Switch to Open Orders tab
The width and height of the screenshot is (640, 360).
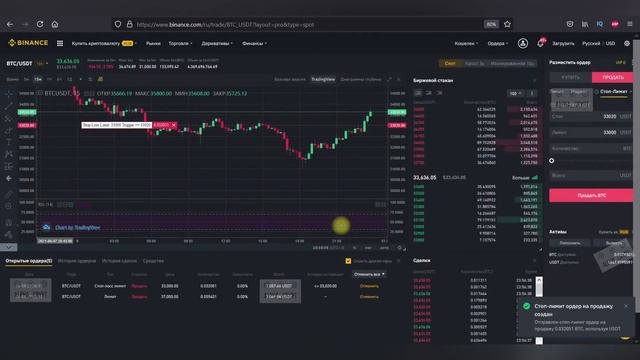click(x=29, y=261)
